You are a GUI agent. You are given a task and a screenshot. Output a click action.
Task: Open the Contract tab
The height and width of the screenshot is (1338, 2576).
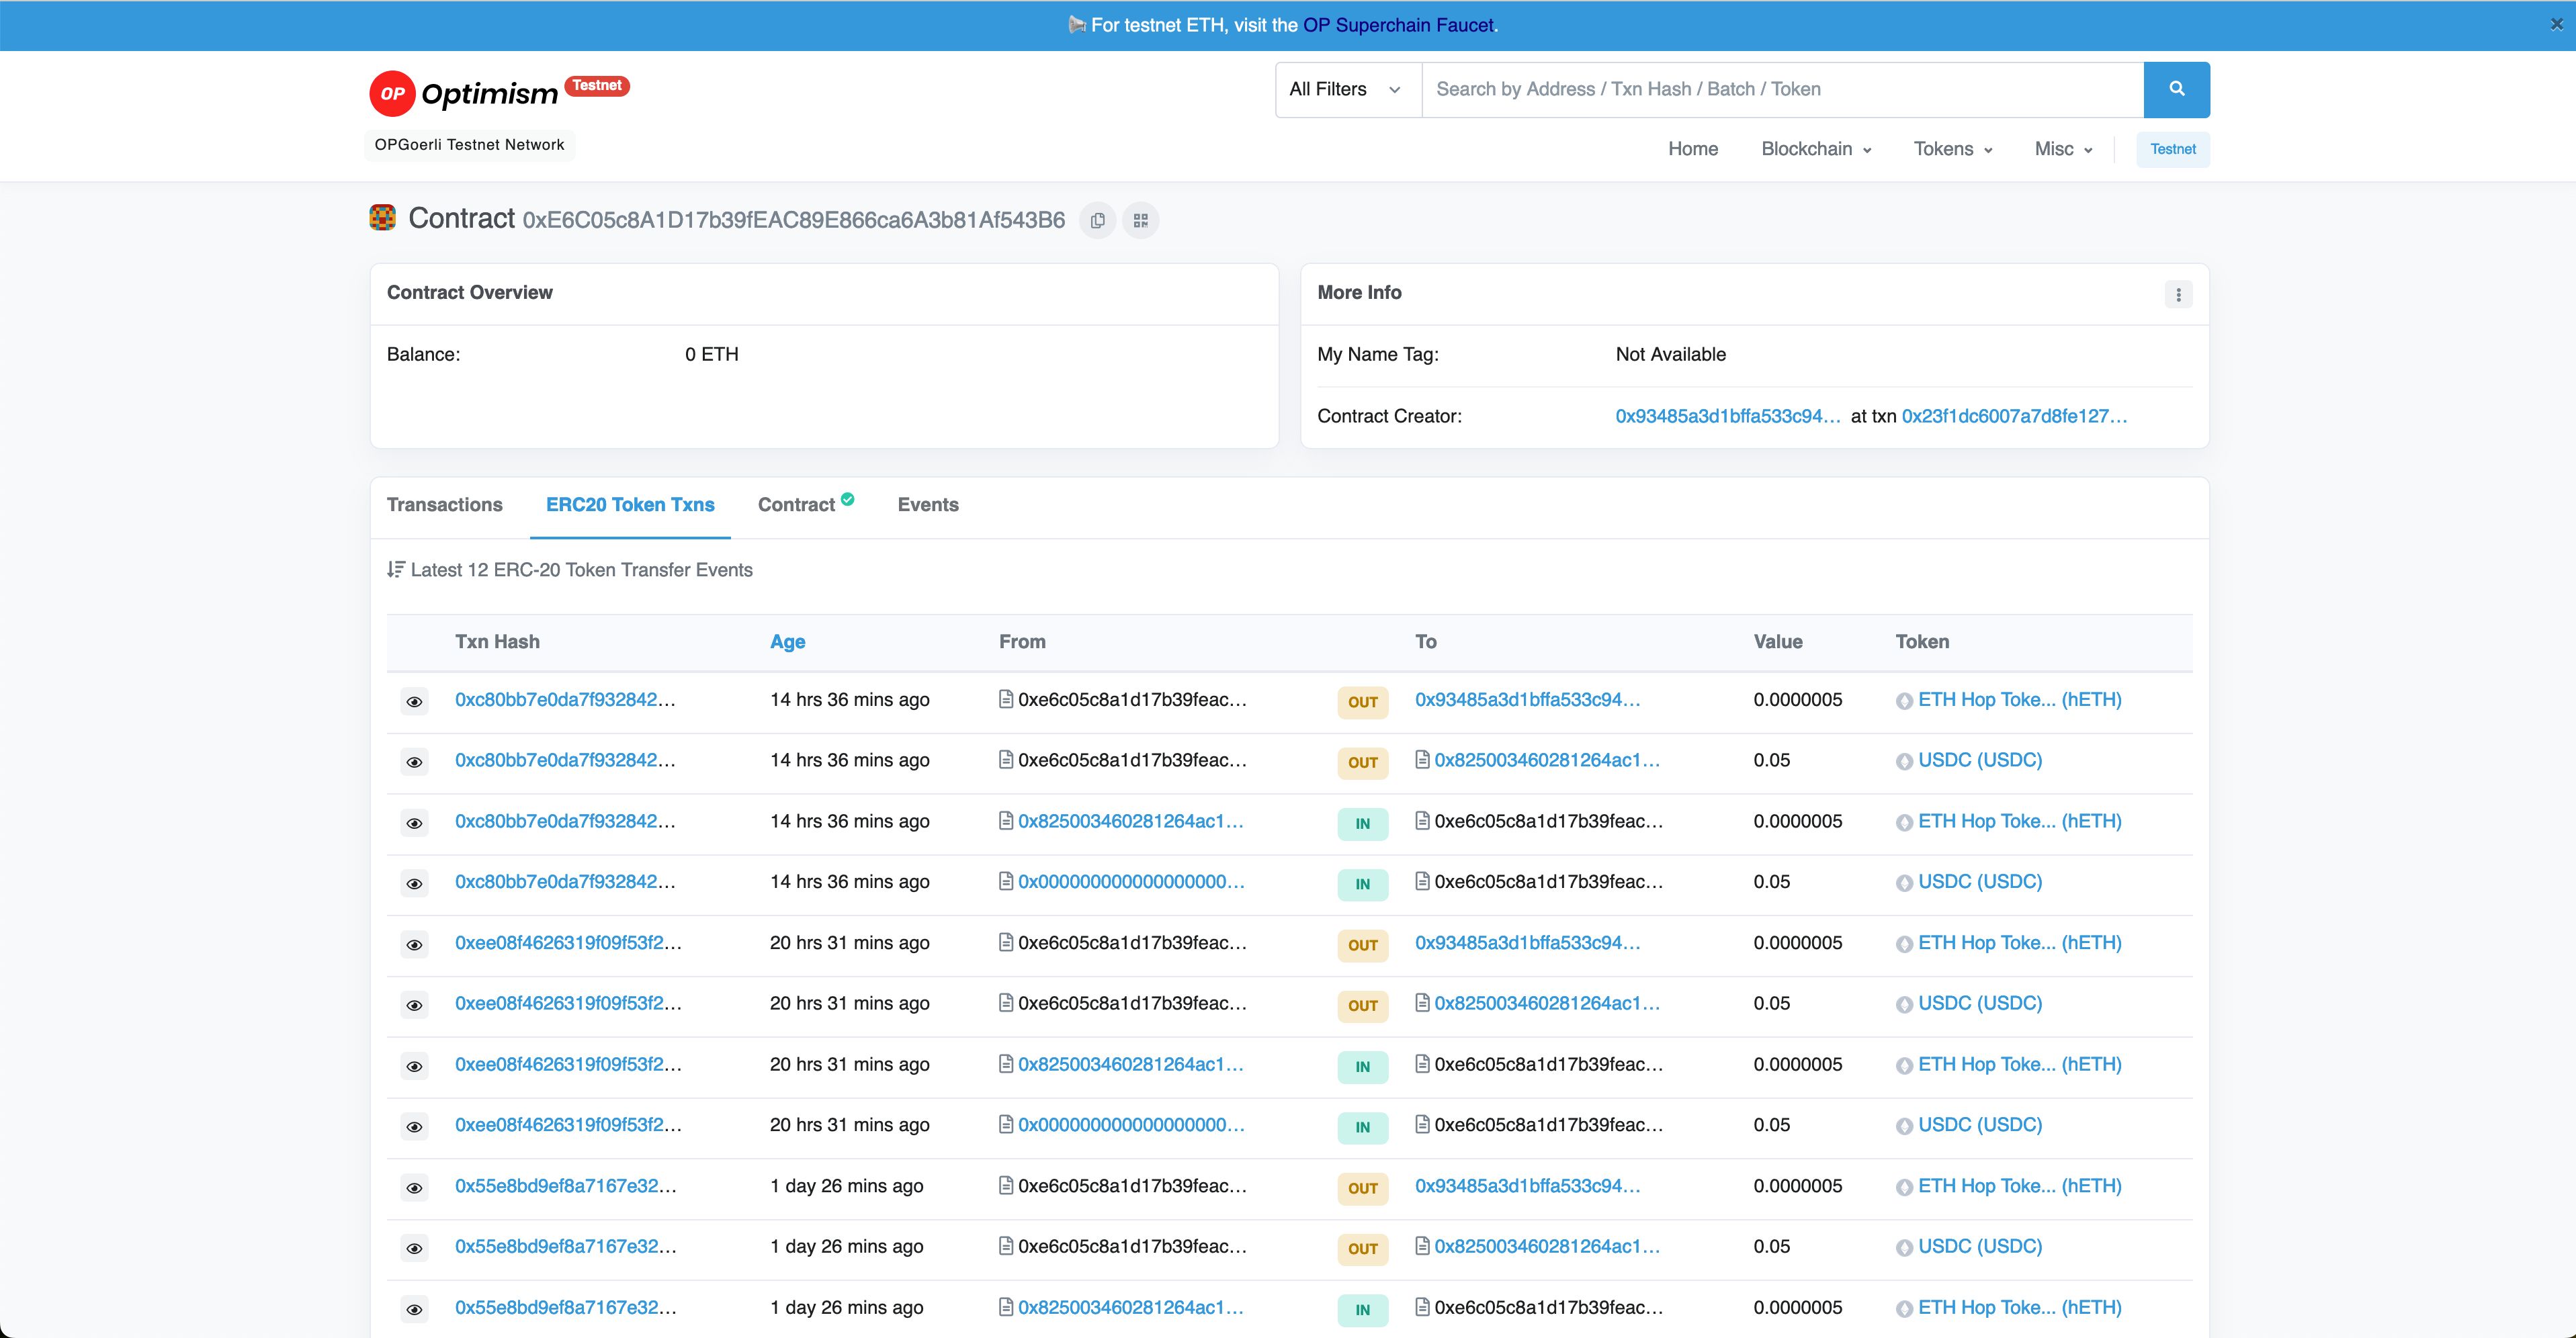[x=796, y=505]
